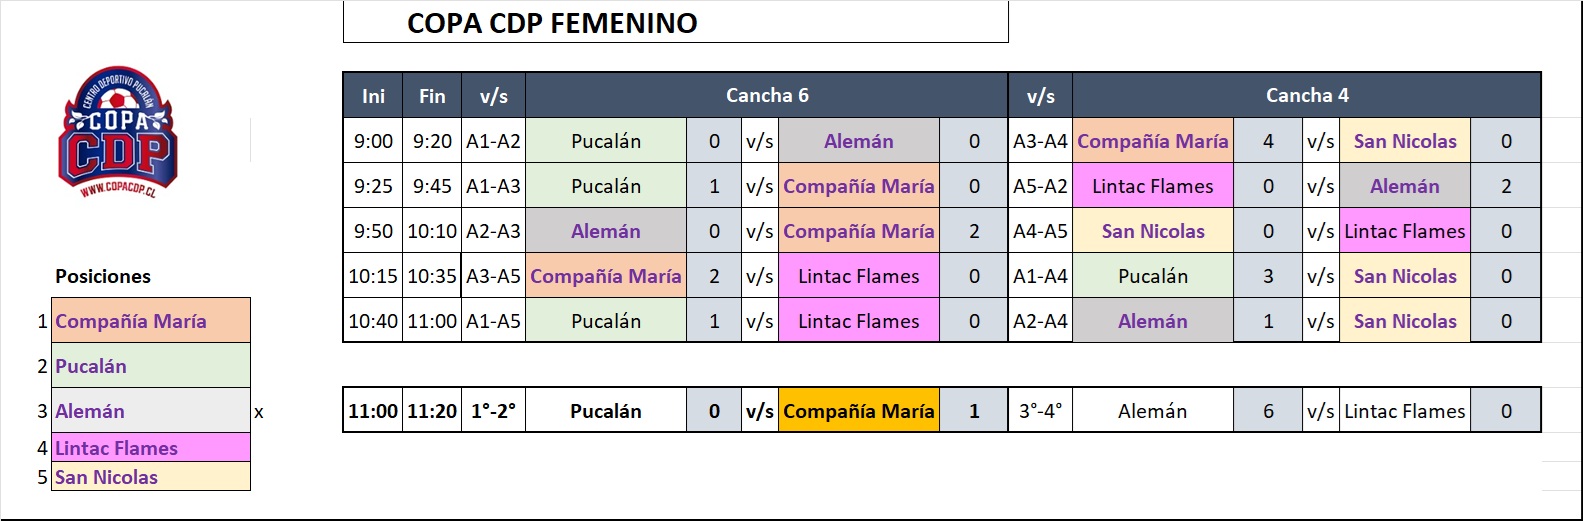This screenshot has width=1583, height=521.
Task: Select the A5-A2 match code cell
Action: point(1040,186)
